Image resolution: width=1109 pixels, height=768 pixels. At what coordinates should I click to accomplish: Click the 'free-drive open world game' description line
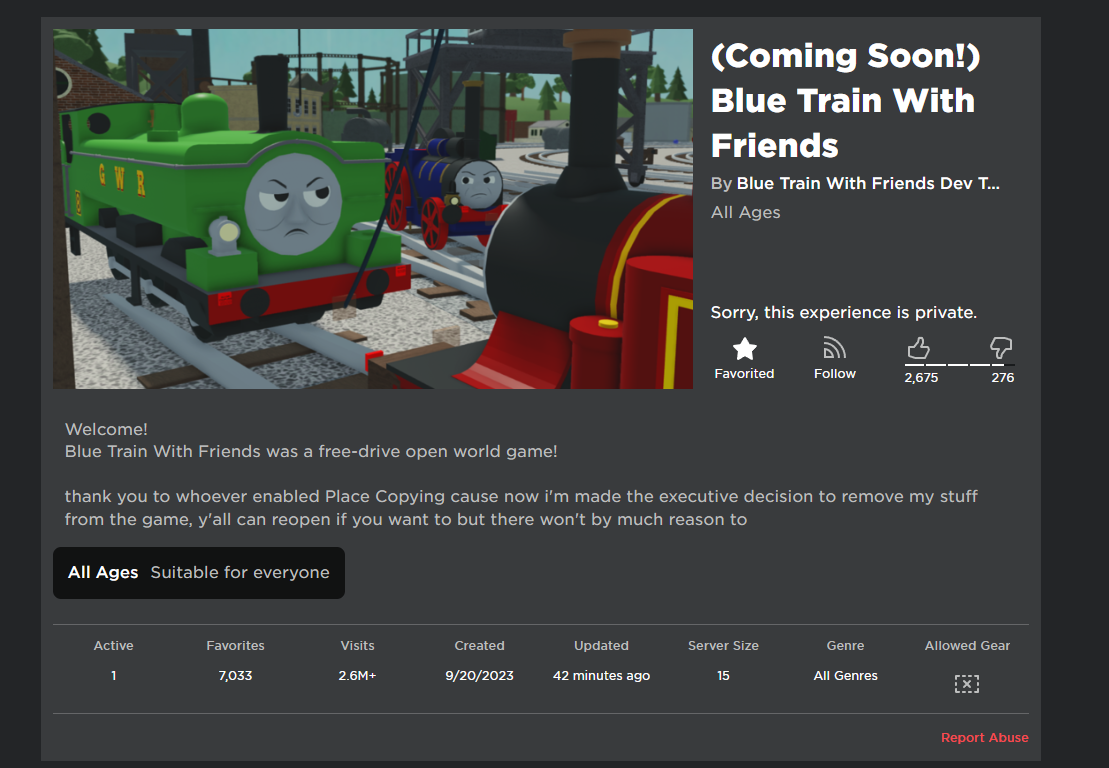(x=311, y=452)
